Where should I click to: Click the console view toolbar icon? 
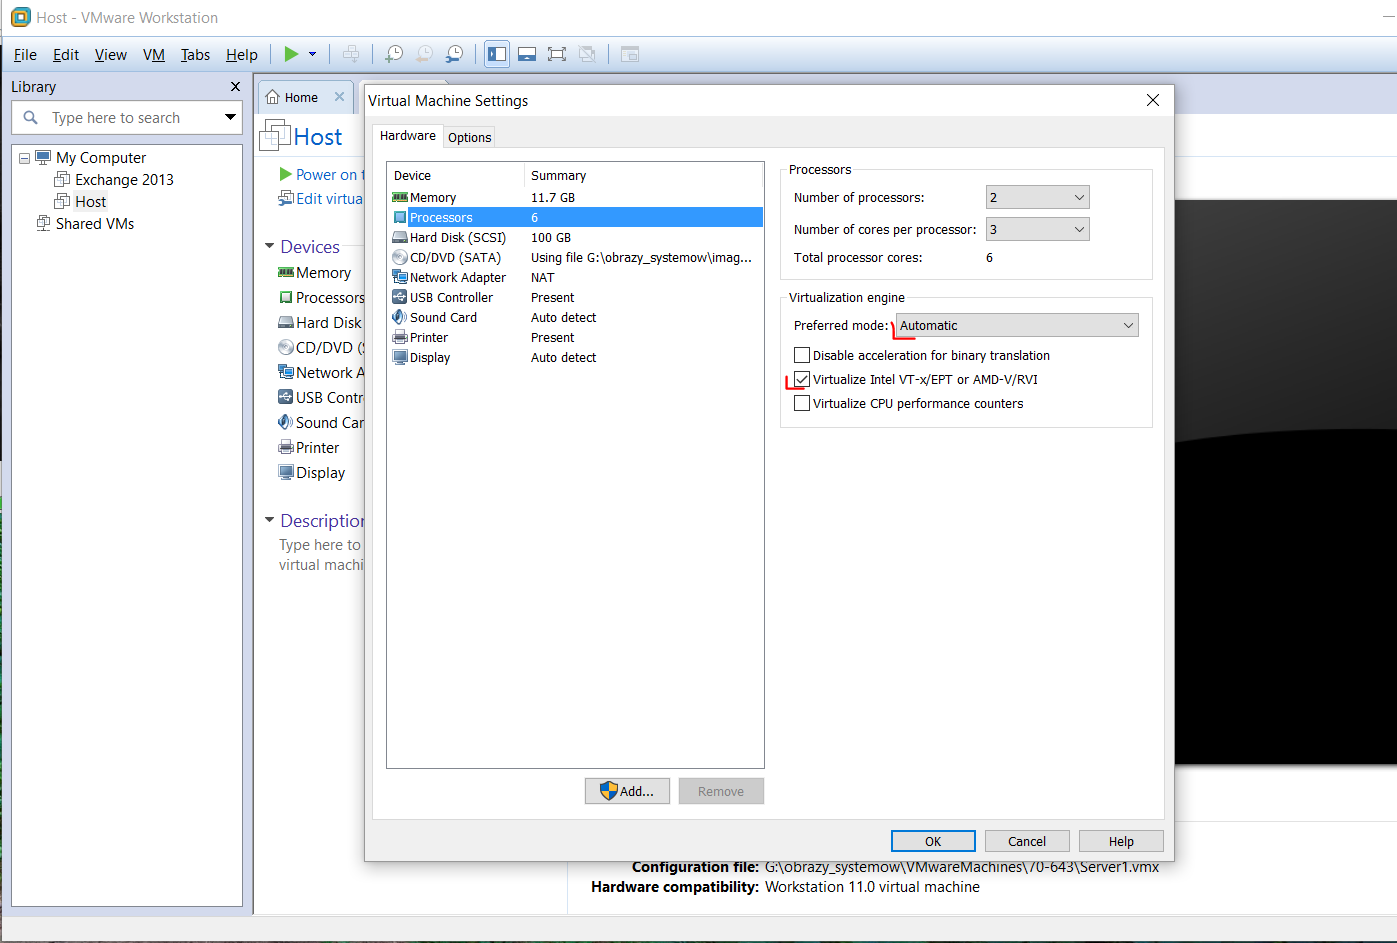pyautogui.click(x=629, y=54)
